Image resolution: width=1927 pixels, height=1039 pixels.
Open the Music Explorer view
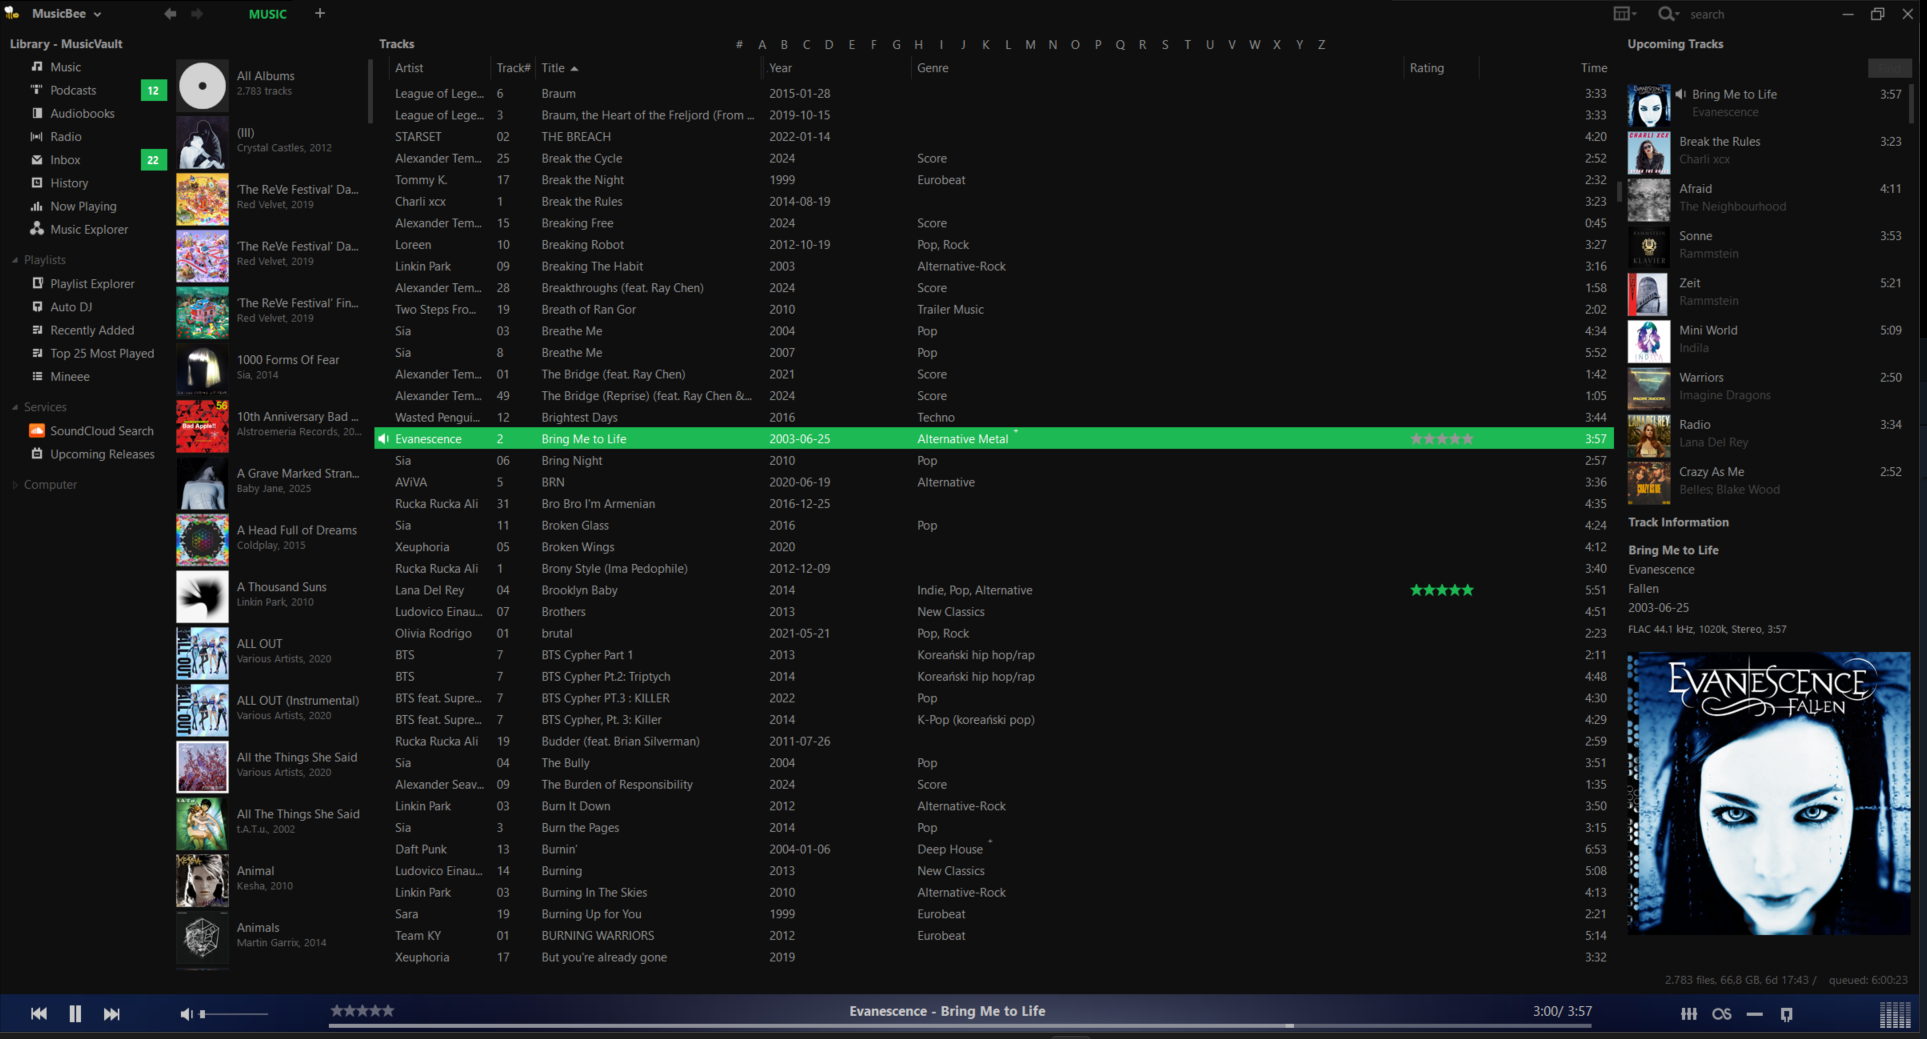(89, 229)
